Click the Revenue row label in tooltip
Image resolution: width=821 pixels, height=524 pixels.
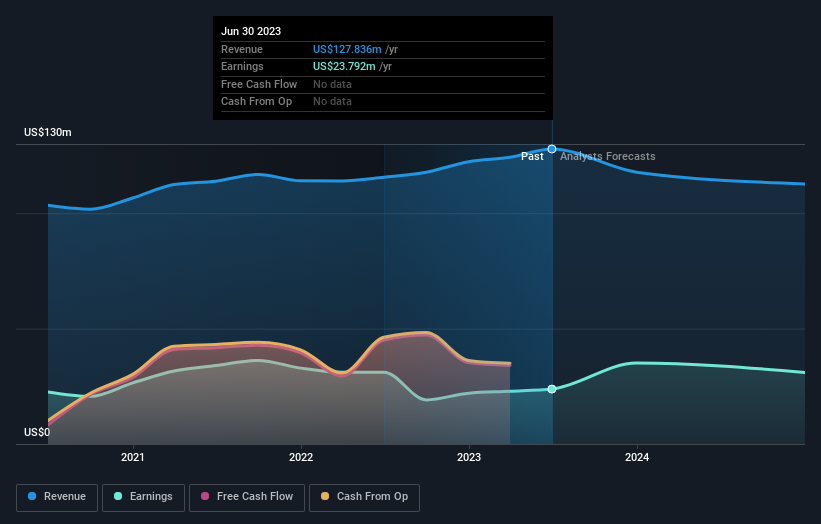[242, 49]
